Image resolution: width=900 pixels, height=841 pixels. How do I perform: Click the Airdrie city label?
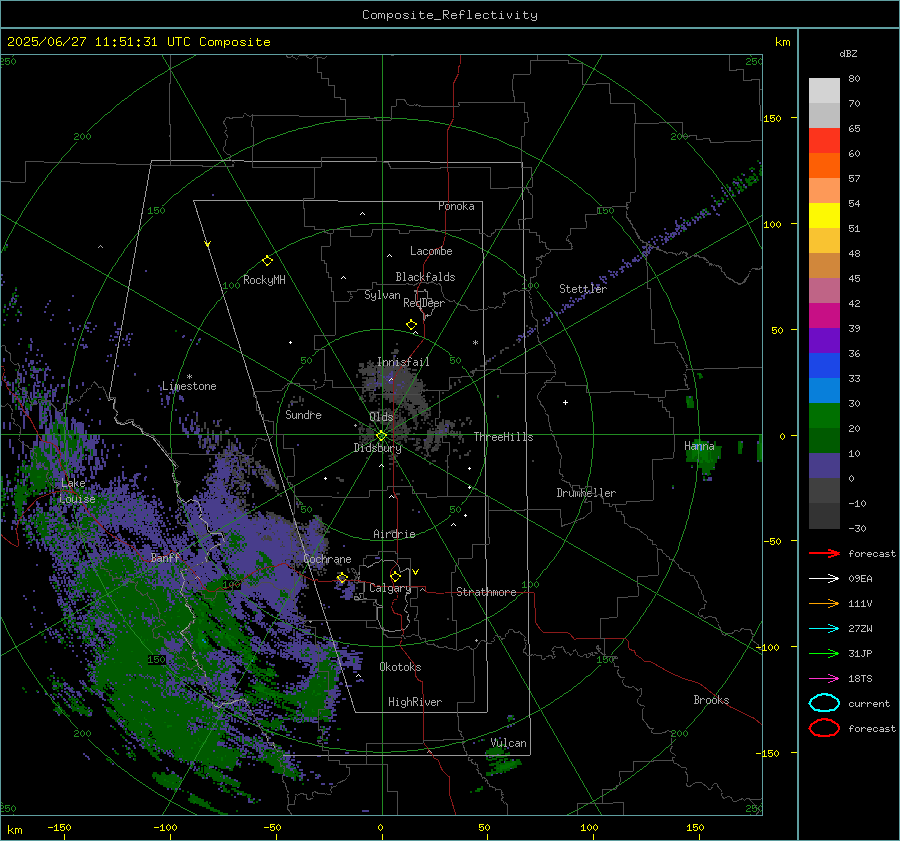pyautogui.click(x=394, y=534)
